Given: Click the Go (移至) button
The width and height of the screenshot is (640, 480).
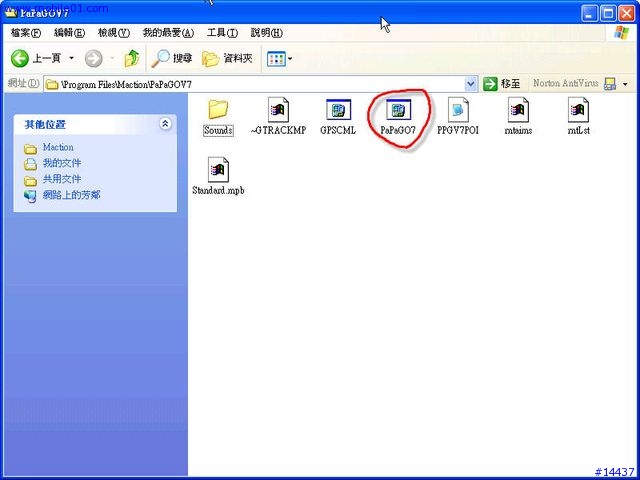Looking at the screenshot, I should pos(502,84).
